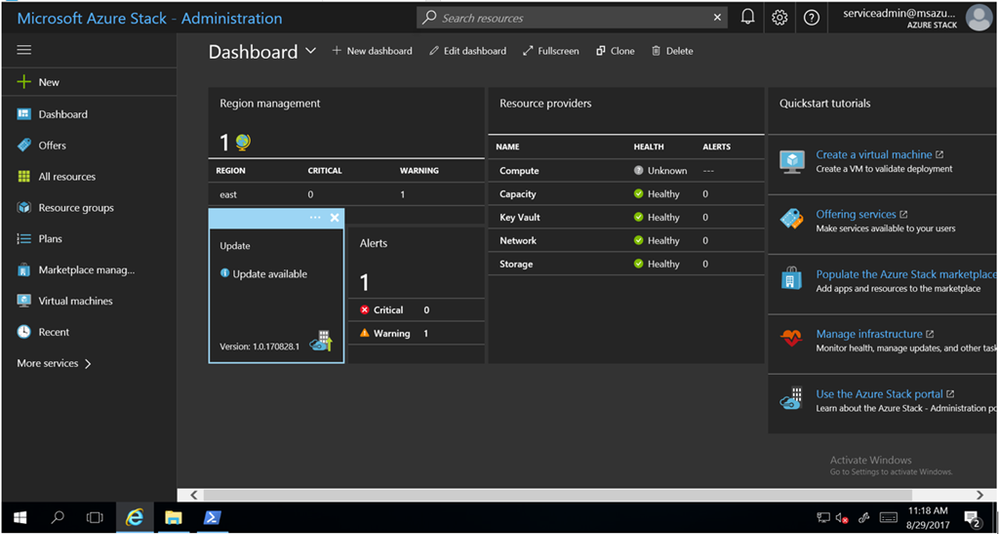This screenshot has height=534, width=999.
Task: Open the hamburger menu in the sidebar
Action: click(x=24, y=50)
